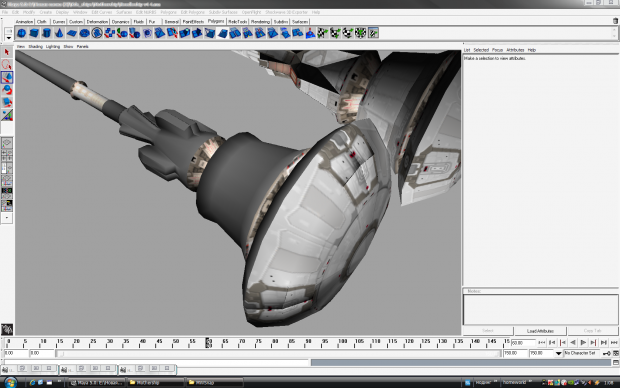This screenshot has height=388, width=620.
Task: Open the character set dropdown arrow
Action: [558, 353]
